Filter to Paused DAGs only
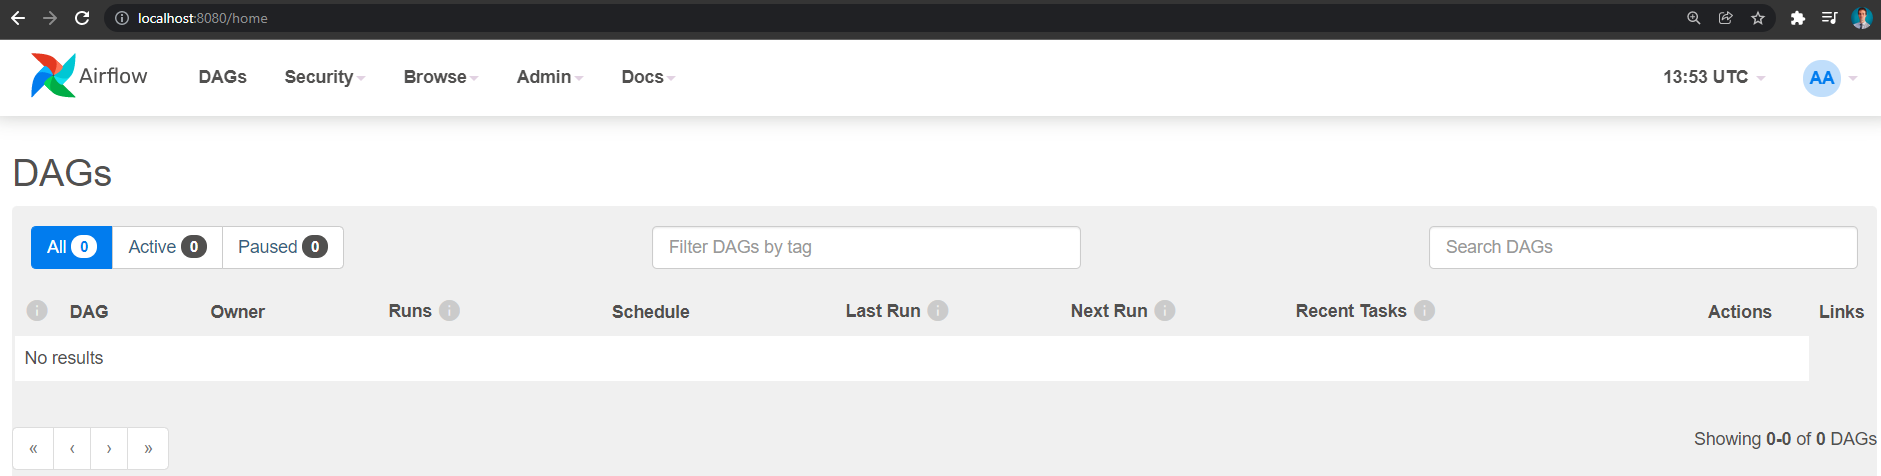The width and height of the screenshot is (1881, 476). click(282, 247)
